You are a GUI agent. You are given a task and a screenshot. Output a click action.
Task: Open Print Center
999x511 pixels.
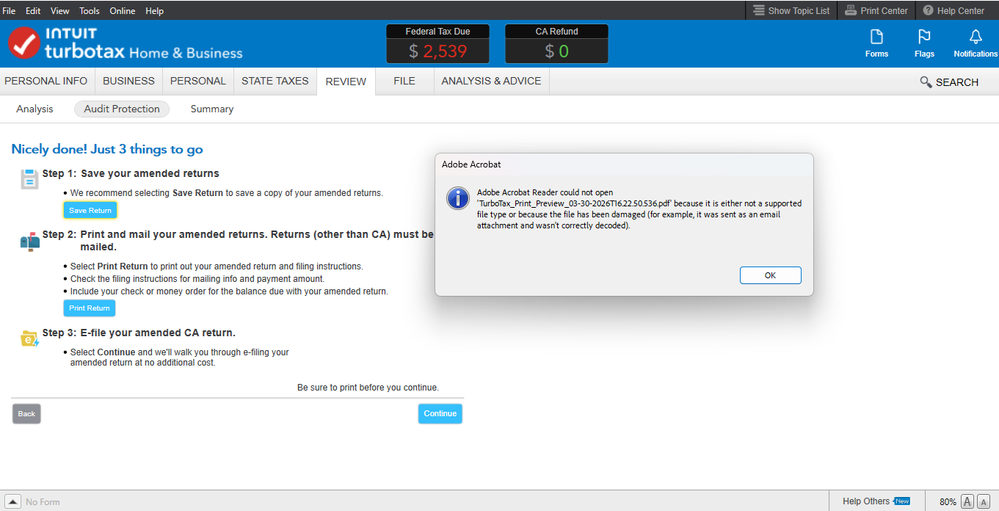coord(876,11)
